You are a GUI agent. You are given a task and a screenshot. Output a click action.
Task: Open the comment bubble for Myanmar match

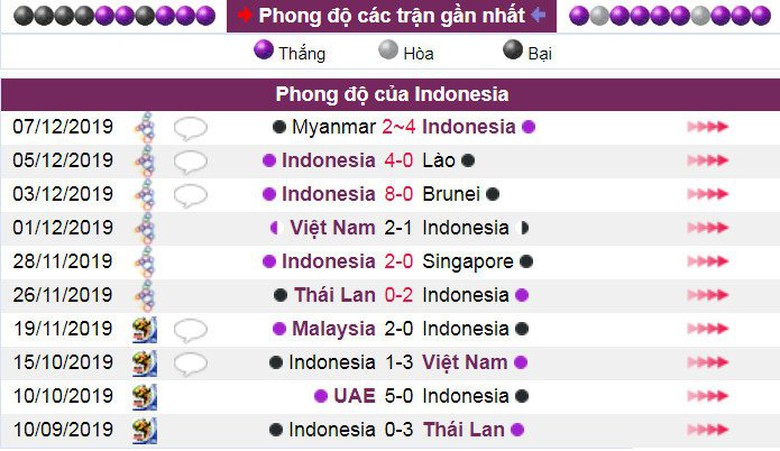tap(190, 127)
